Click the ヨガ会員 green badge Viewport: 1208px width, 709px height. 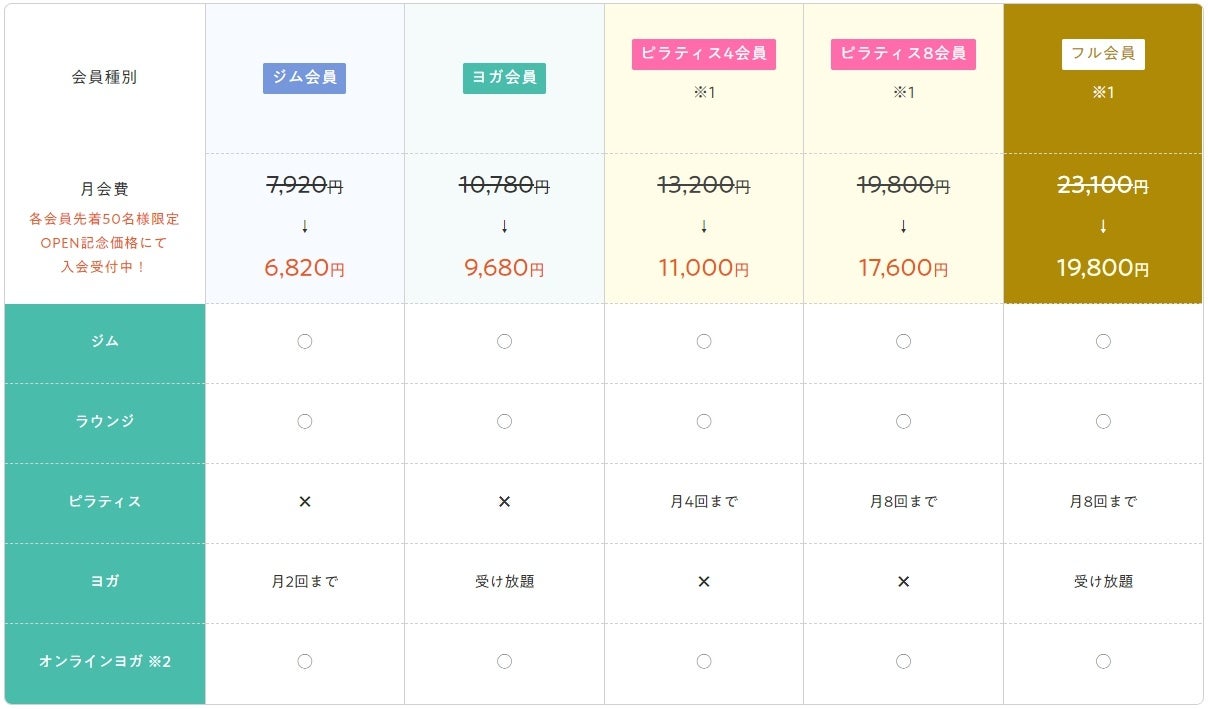click(504, 78)
